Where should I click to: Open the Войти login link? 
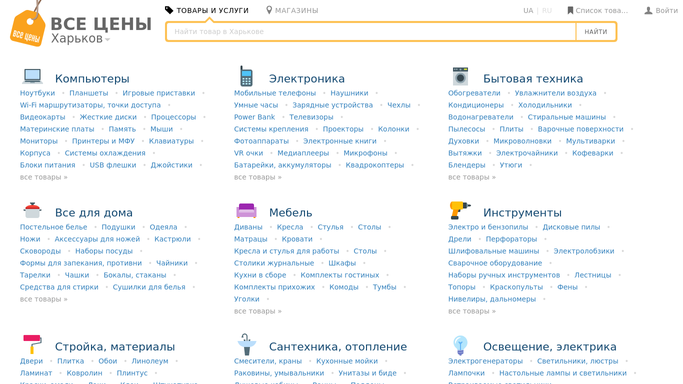[x=661, y=10]
